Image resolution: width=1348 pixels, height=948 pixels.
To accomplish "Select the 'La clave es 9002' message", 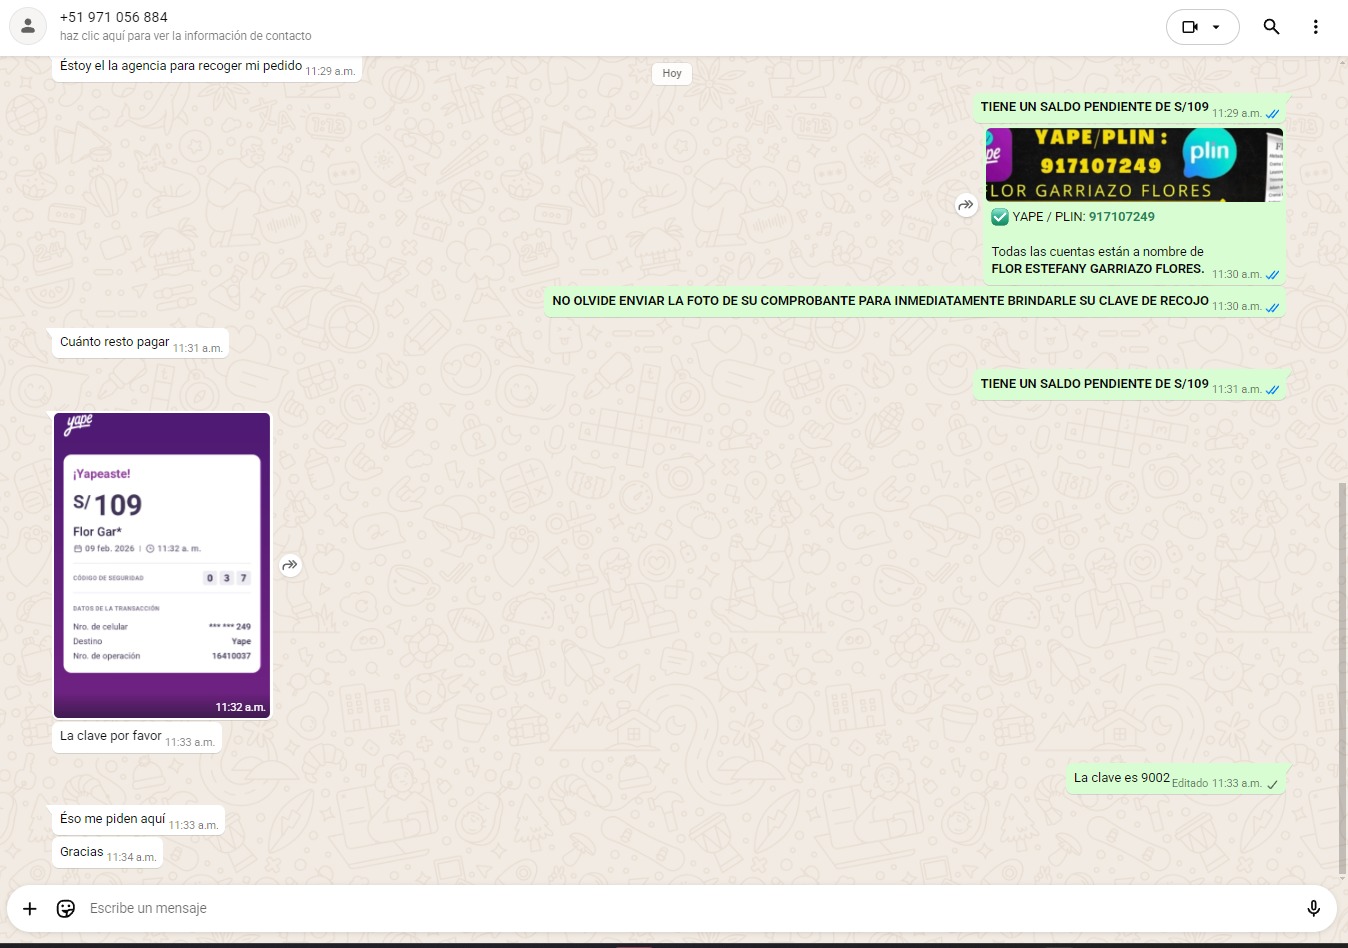I will point(1121,778).
